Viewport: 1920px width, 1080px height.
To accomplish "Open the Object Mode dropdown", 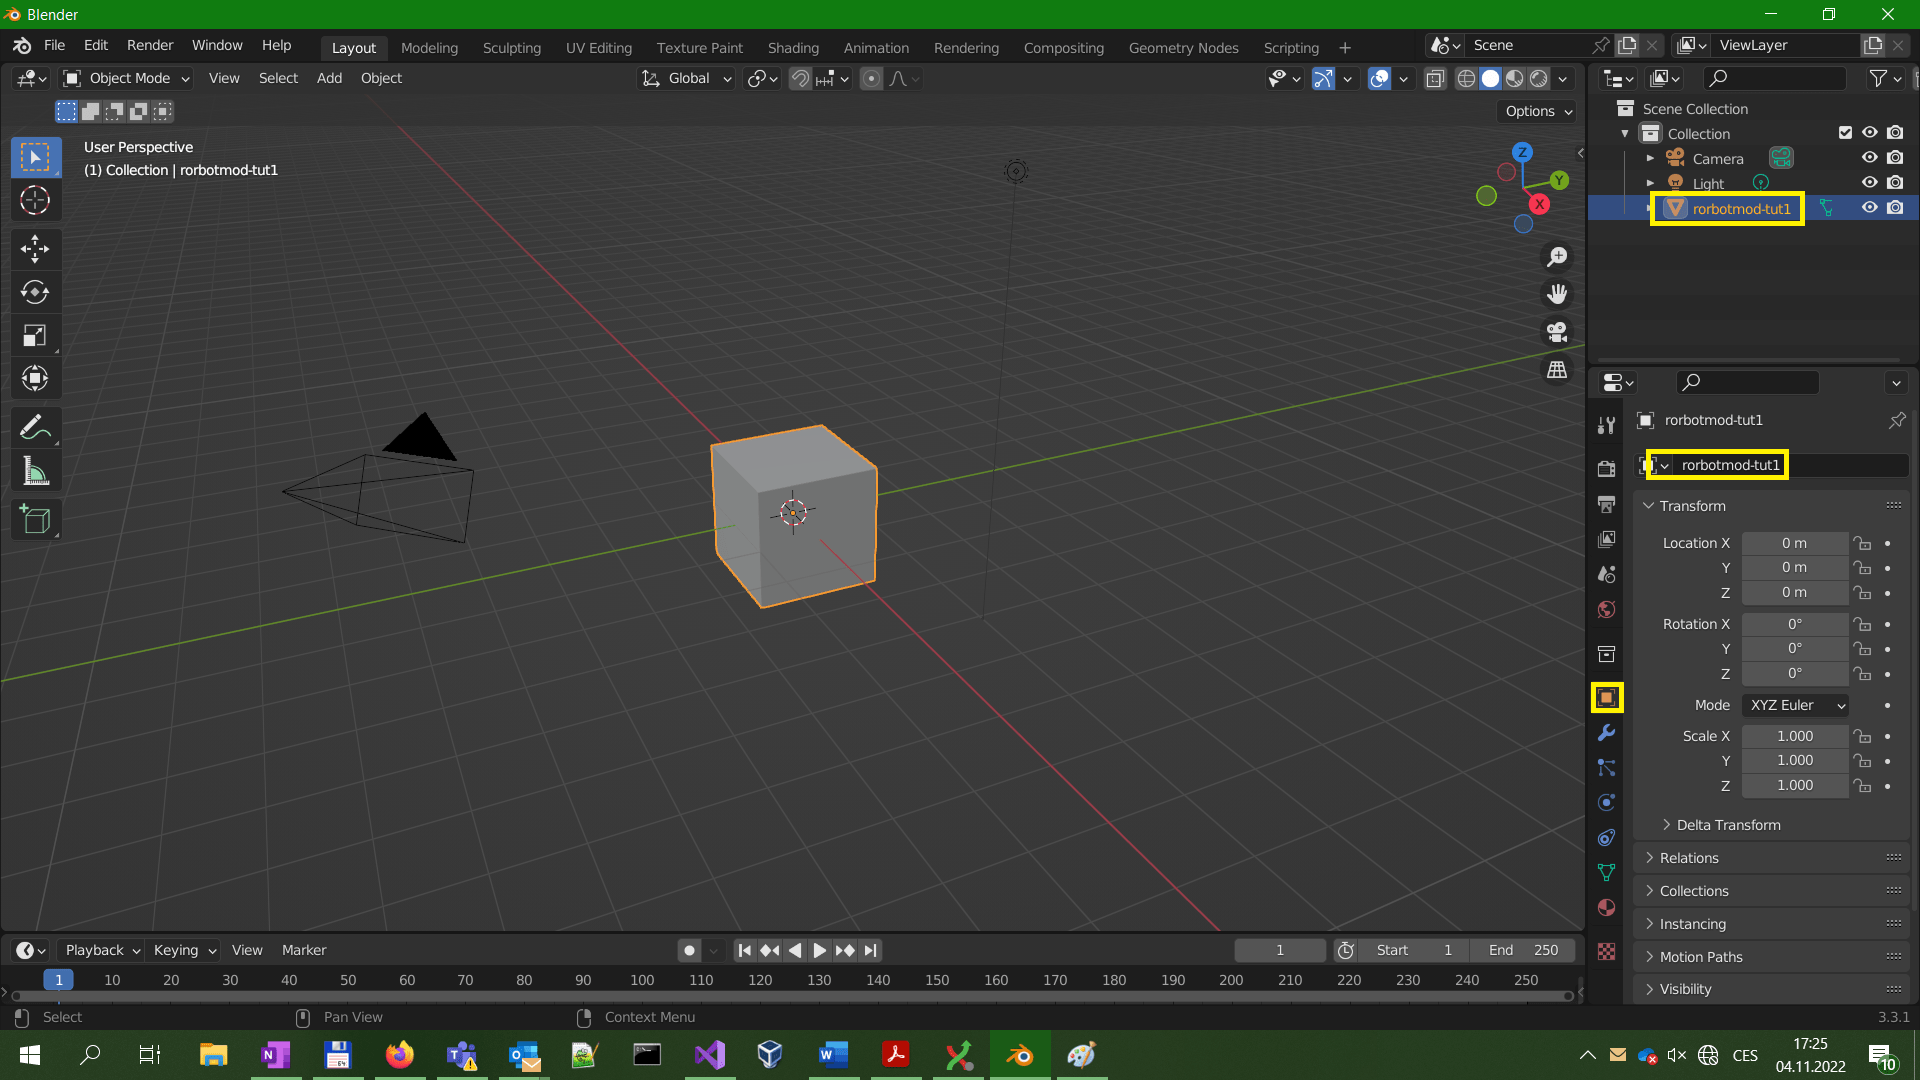I will 125,78.
